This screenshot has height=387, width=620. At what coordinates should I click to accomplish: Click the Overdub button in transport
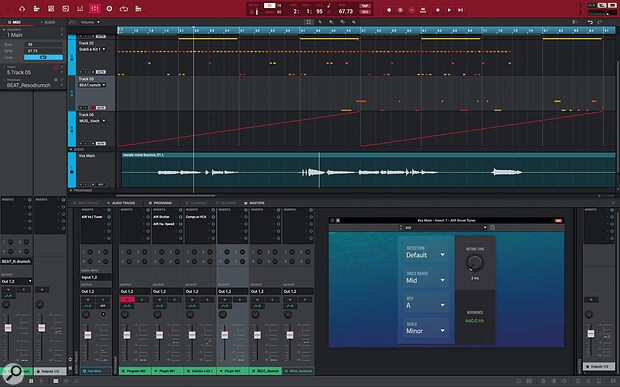[401, 10]
